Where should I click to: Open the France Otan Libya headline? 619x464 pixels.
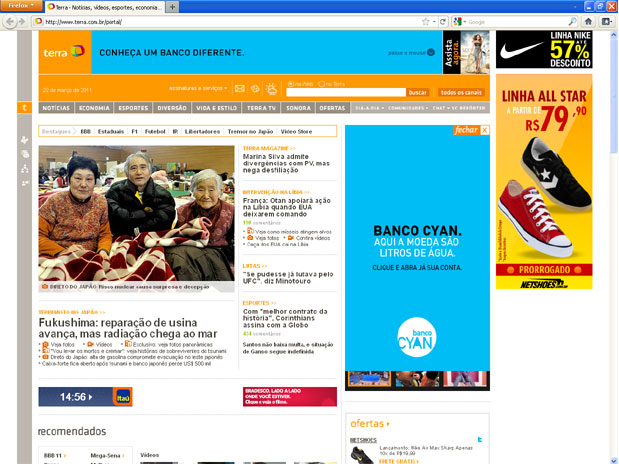pyautogui.click(x=287, y=207)
